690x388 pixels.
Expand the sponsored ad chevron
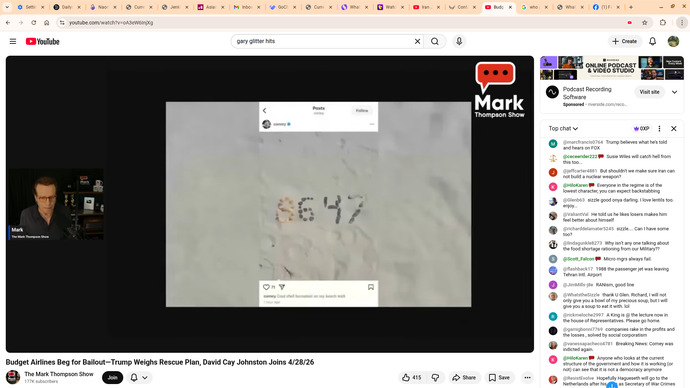coord(674,92)
